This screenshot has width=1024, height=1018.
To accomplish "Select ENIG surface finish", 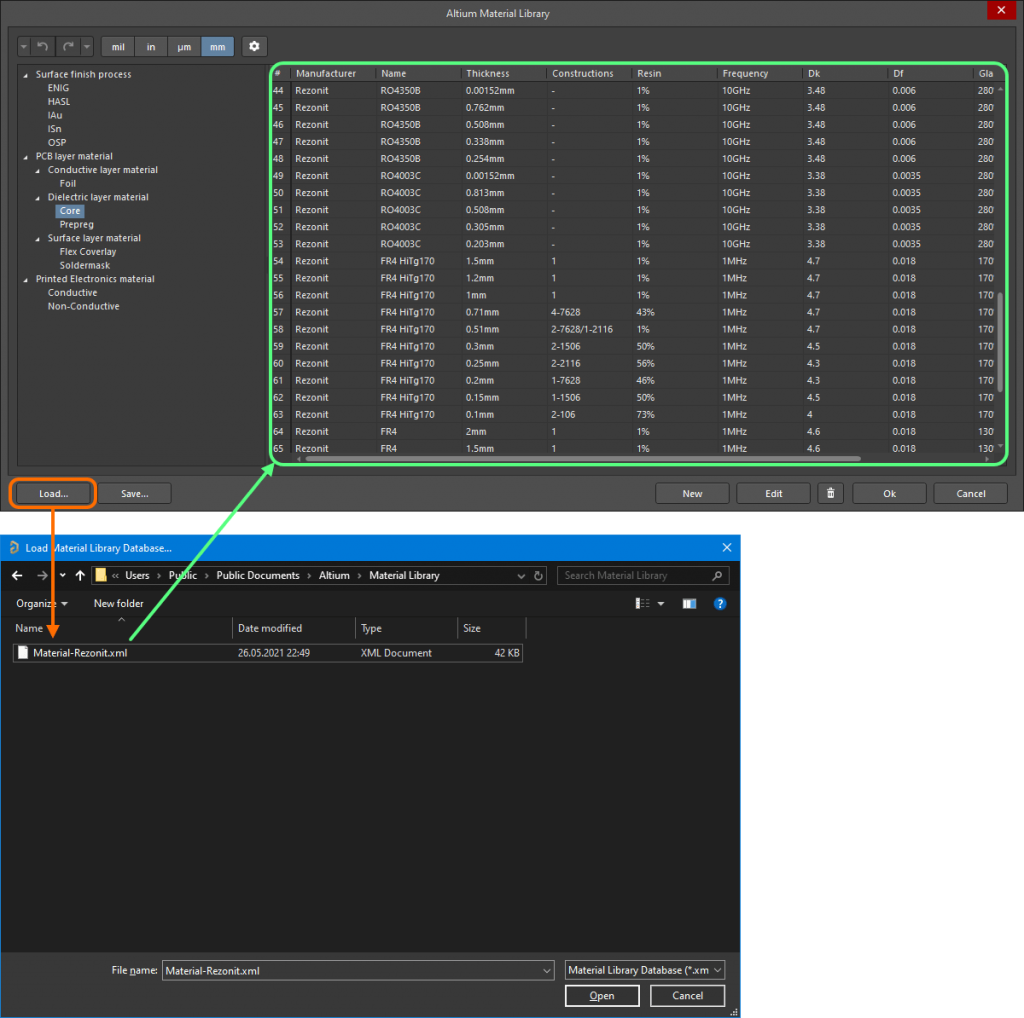I will point(58,87).
